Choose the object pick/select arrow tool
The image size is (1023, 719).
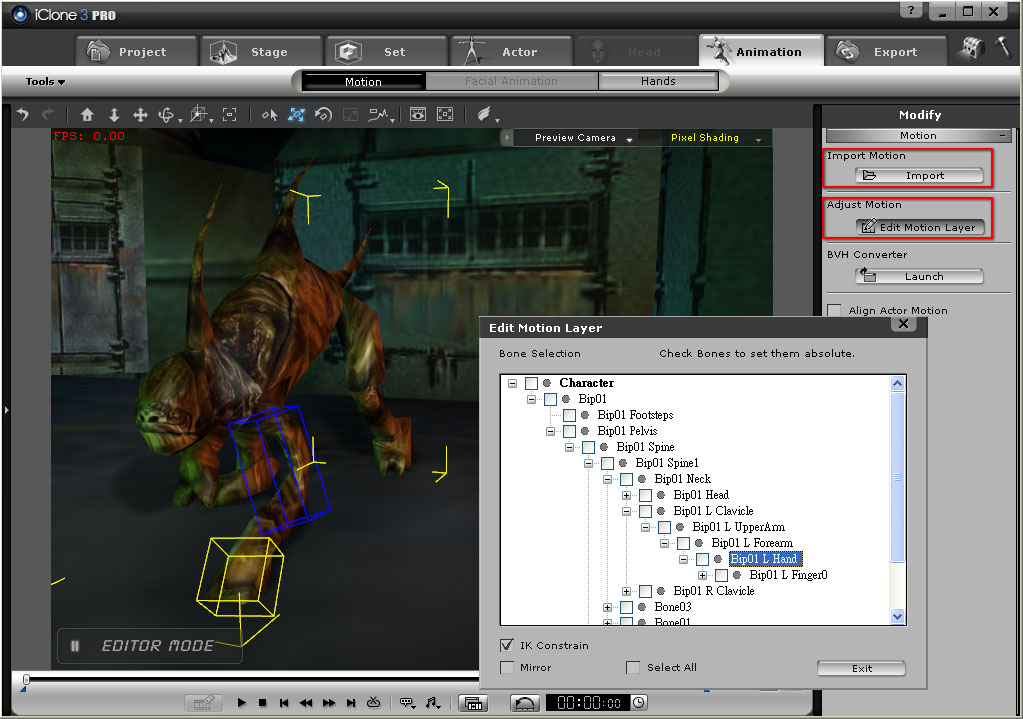point(269,115)
